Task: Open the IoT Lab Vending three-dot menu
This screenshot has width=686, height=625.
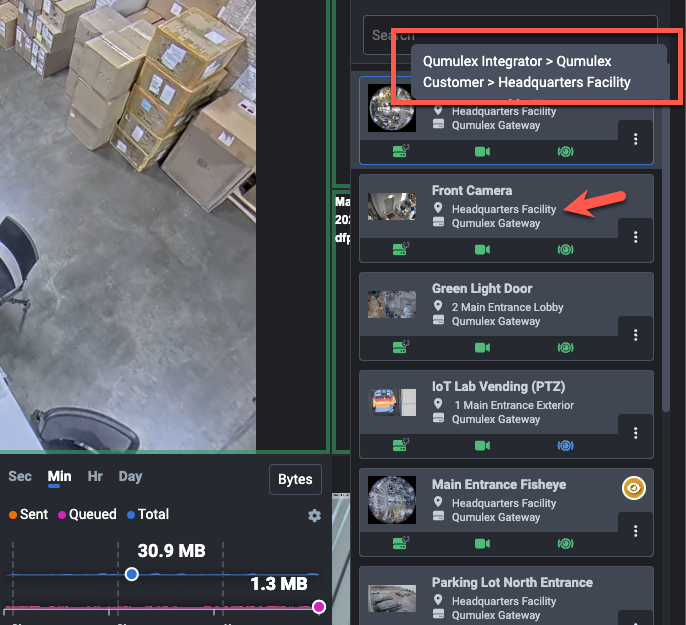Action: (635, 433)
